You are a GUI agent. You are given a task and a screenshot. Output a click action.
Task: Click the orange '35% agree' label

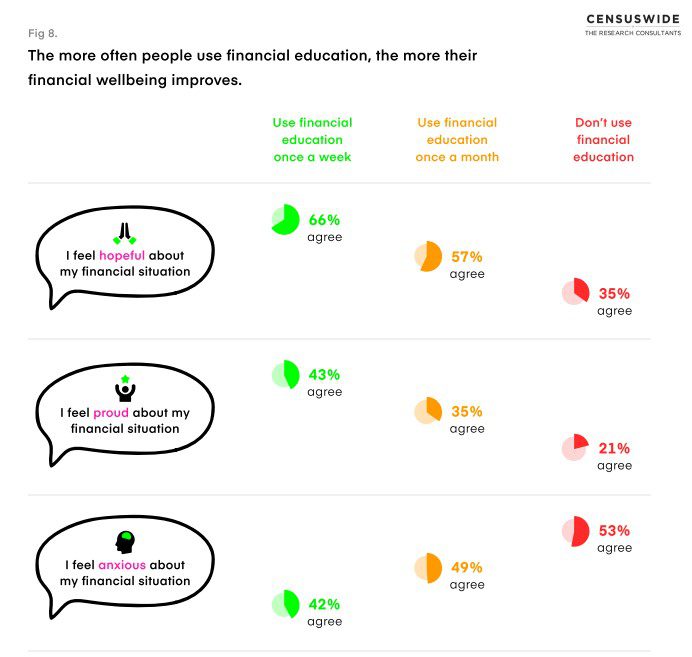467,419
